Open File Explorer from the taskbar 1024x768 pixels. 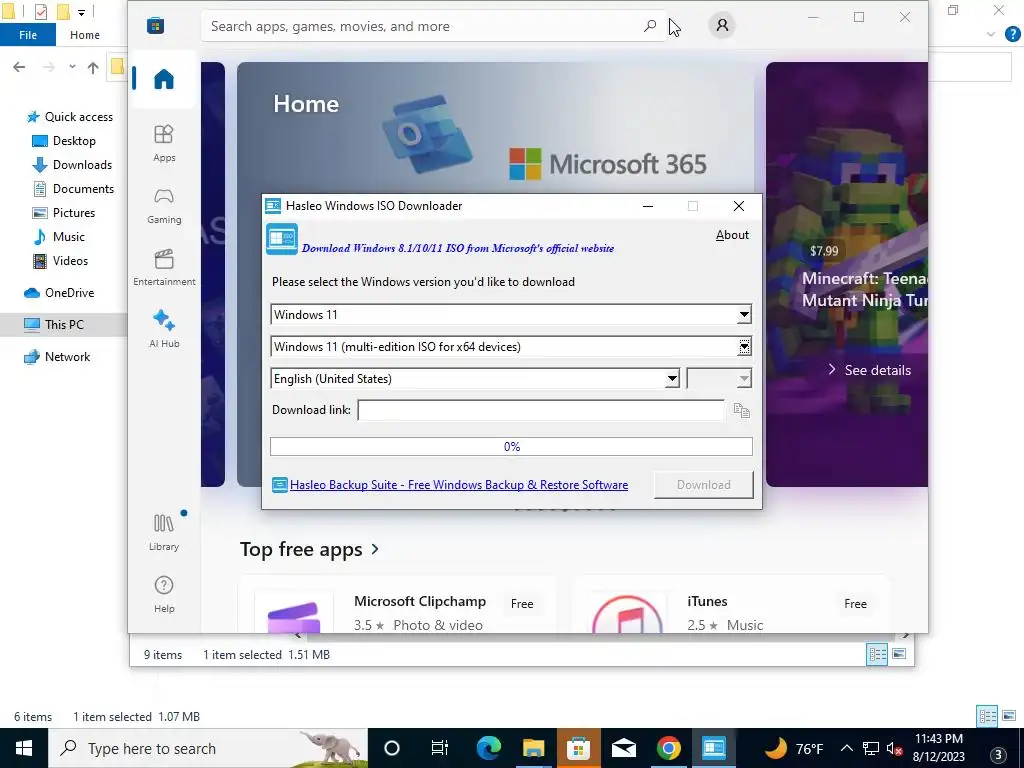(x=533, y=748)
